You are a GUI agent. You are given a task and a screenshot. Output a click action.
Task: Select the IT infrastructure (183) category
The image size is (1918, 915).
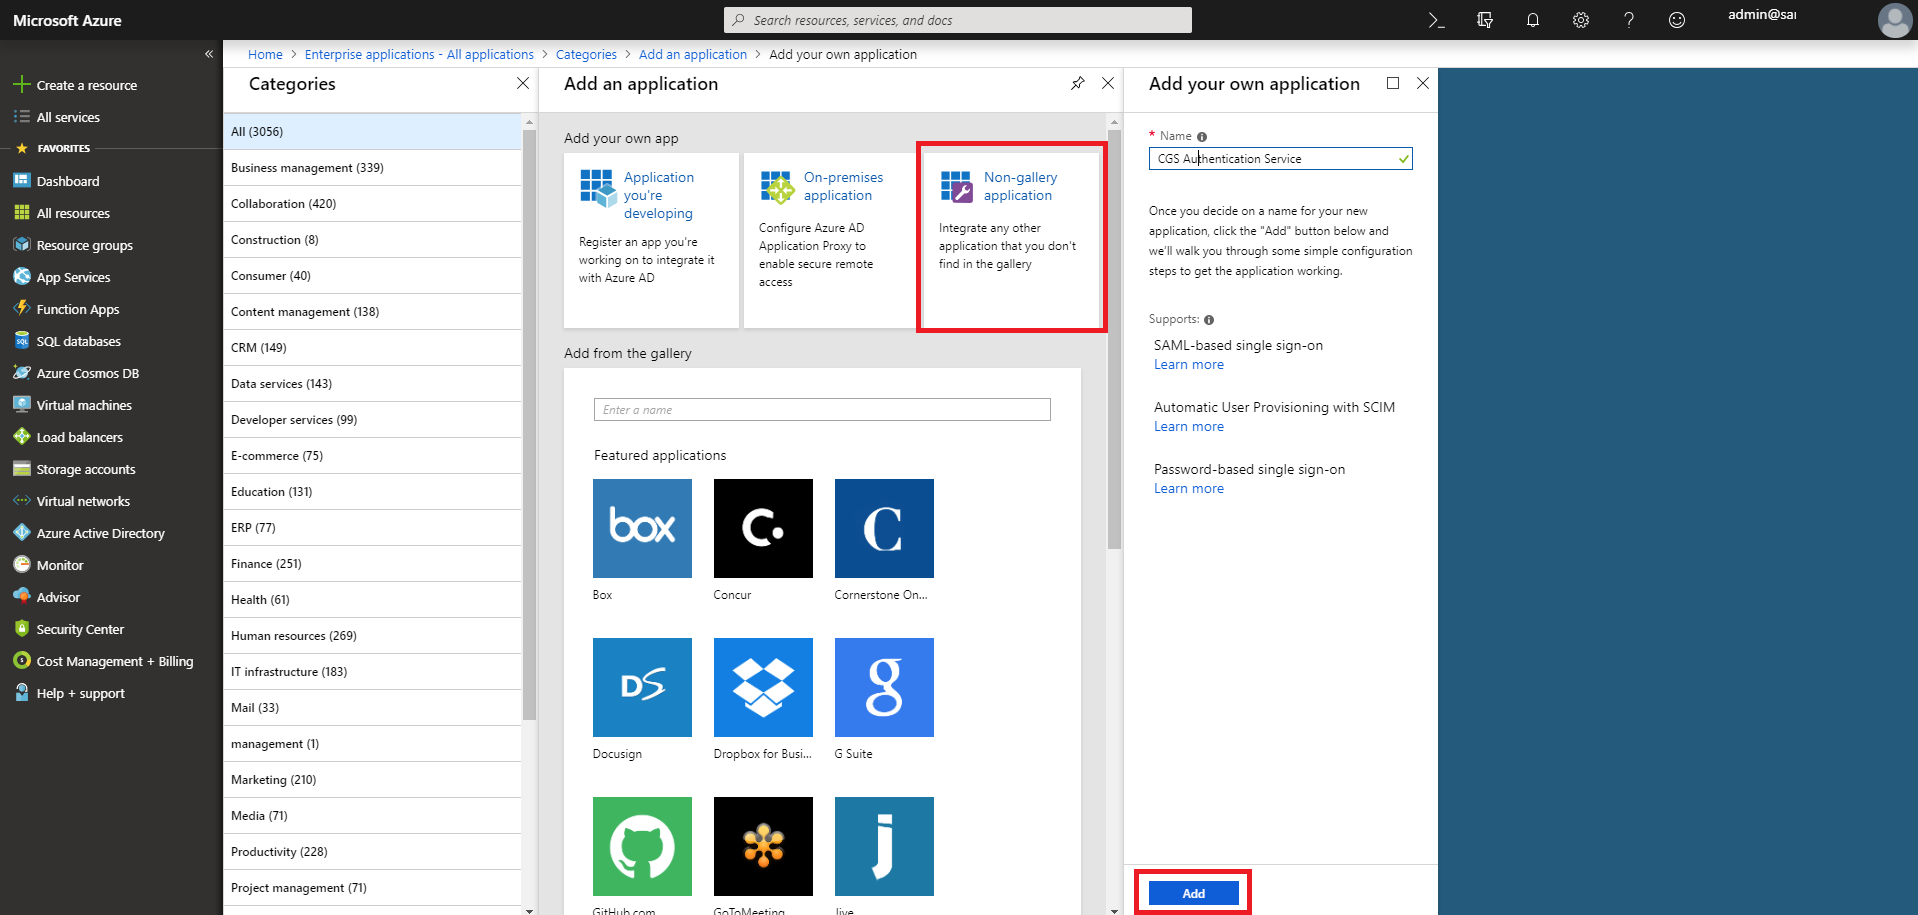372,671
